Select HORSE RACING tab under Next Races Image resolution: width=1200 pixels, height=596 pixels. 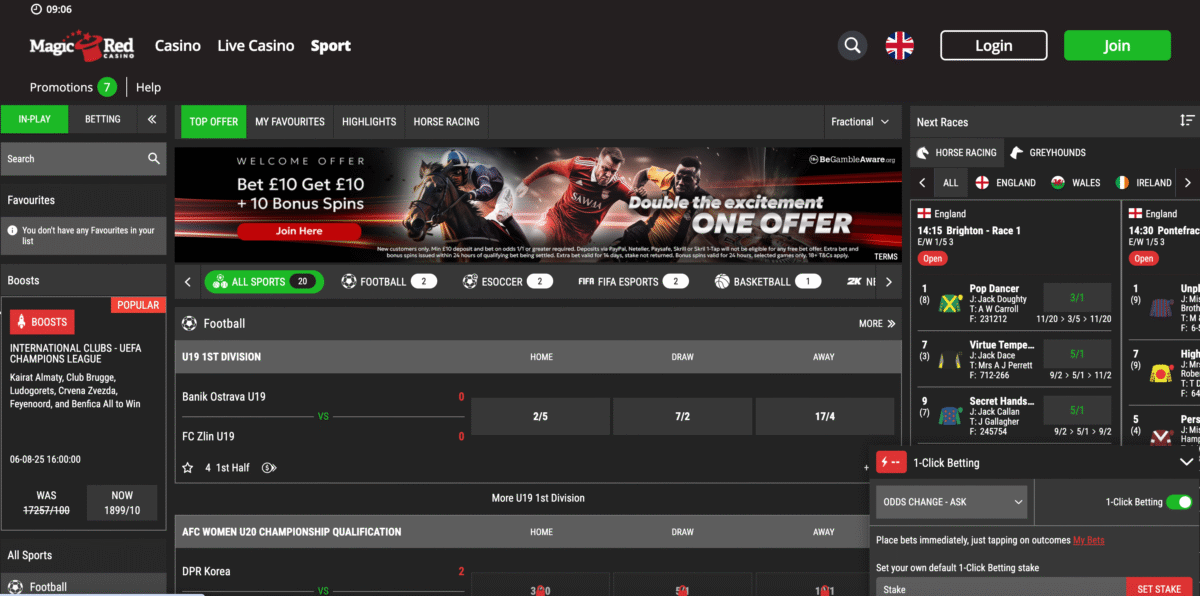tap(958, 152)
